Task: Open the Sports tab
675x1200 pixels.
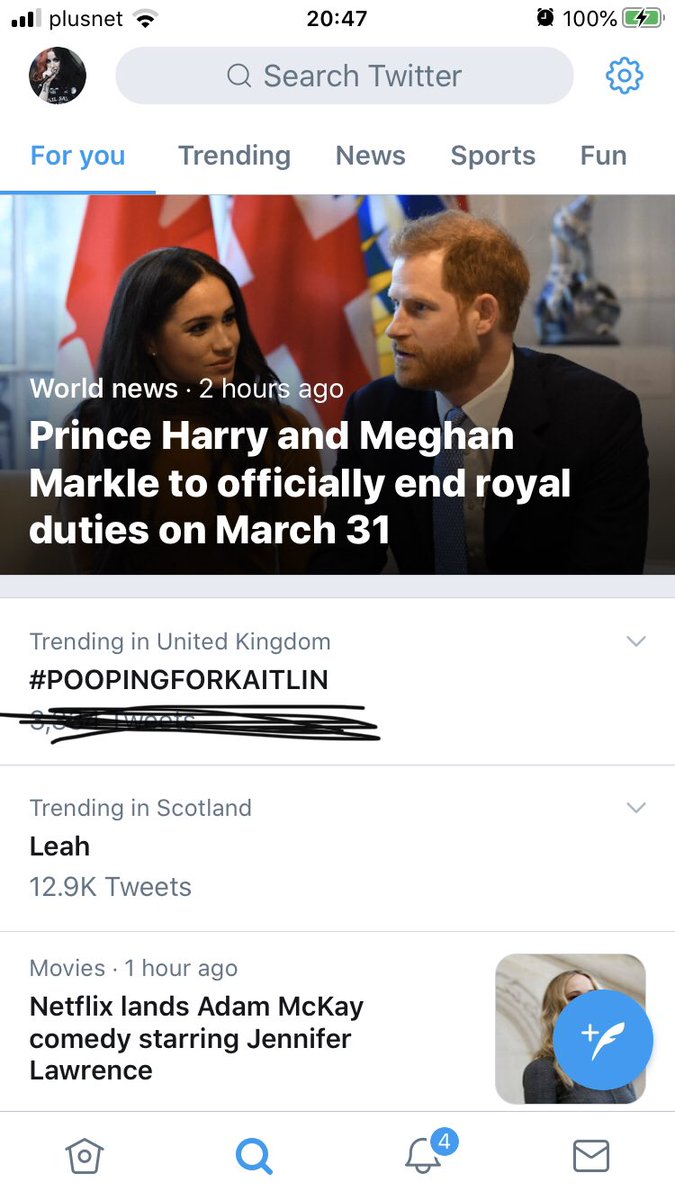Action: (493, 156)
